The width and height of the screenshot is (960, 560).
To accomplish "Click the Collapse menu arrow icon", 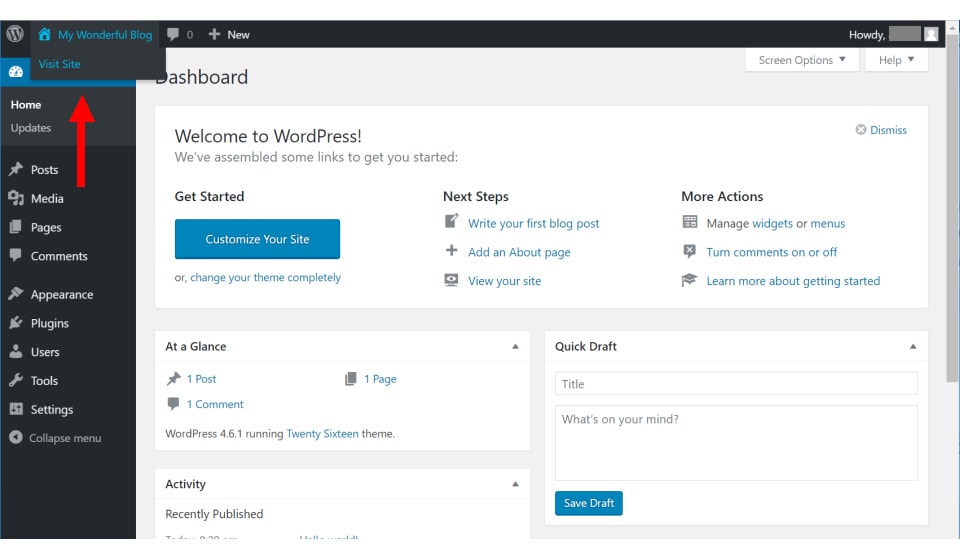I will [x=16, y=438].
